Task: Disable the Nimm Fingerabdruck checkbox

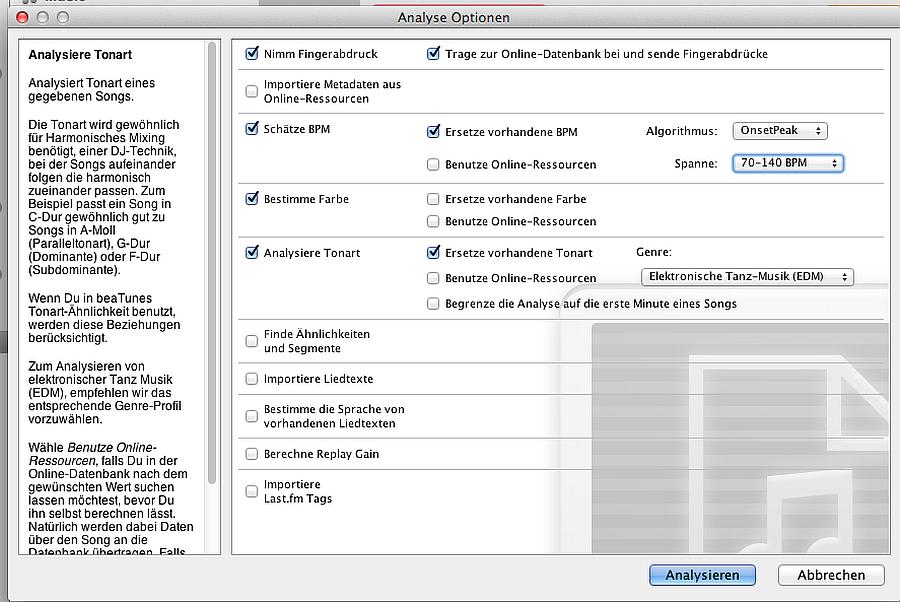Action: 252,54
